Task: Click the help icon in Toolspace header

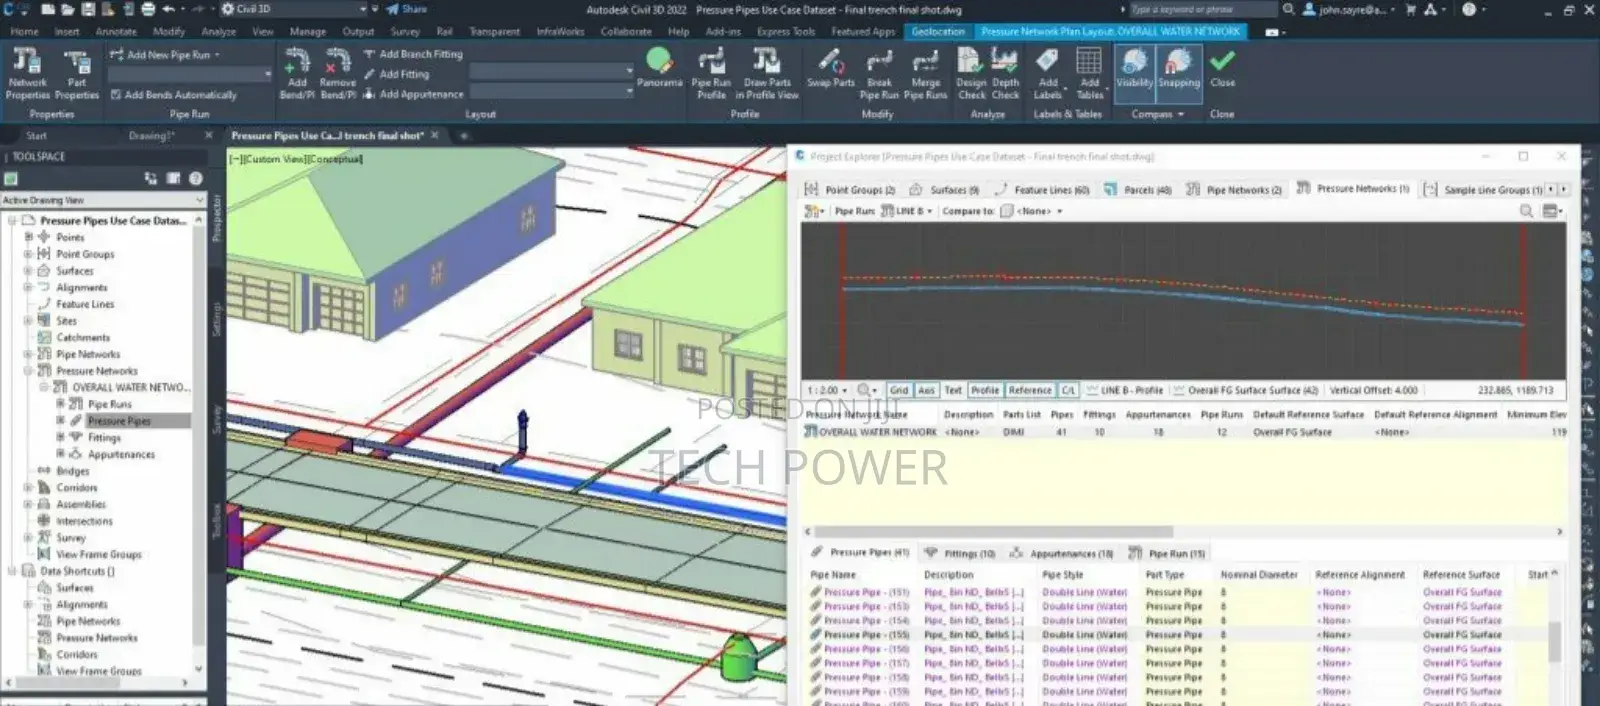Action: pyautogui.click(x=196, y=178)
